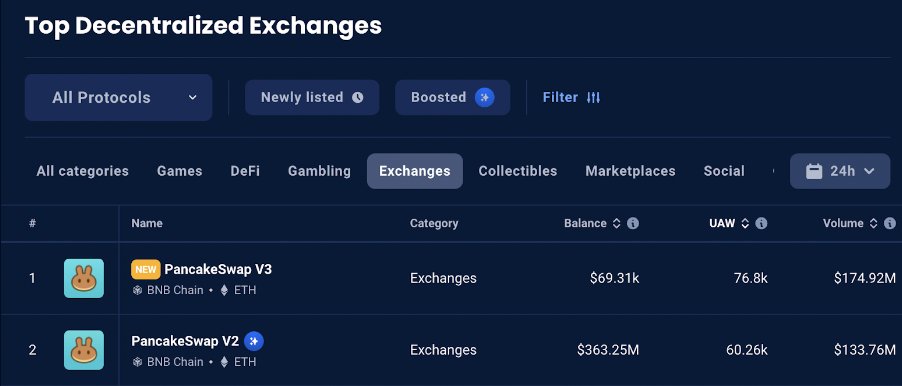The image size is (902, 386).
Task: Click the clock icon in Newly listed
Action: (357, 97)
